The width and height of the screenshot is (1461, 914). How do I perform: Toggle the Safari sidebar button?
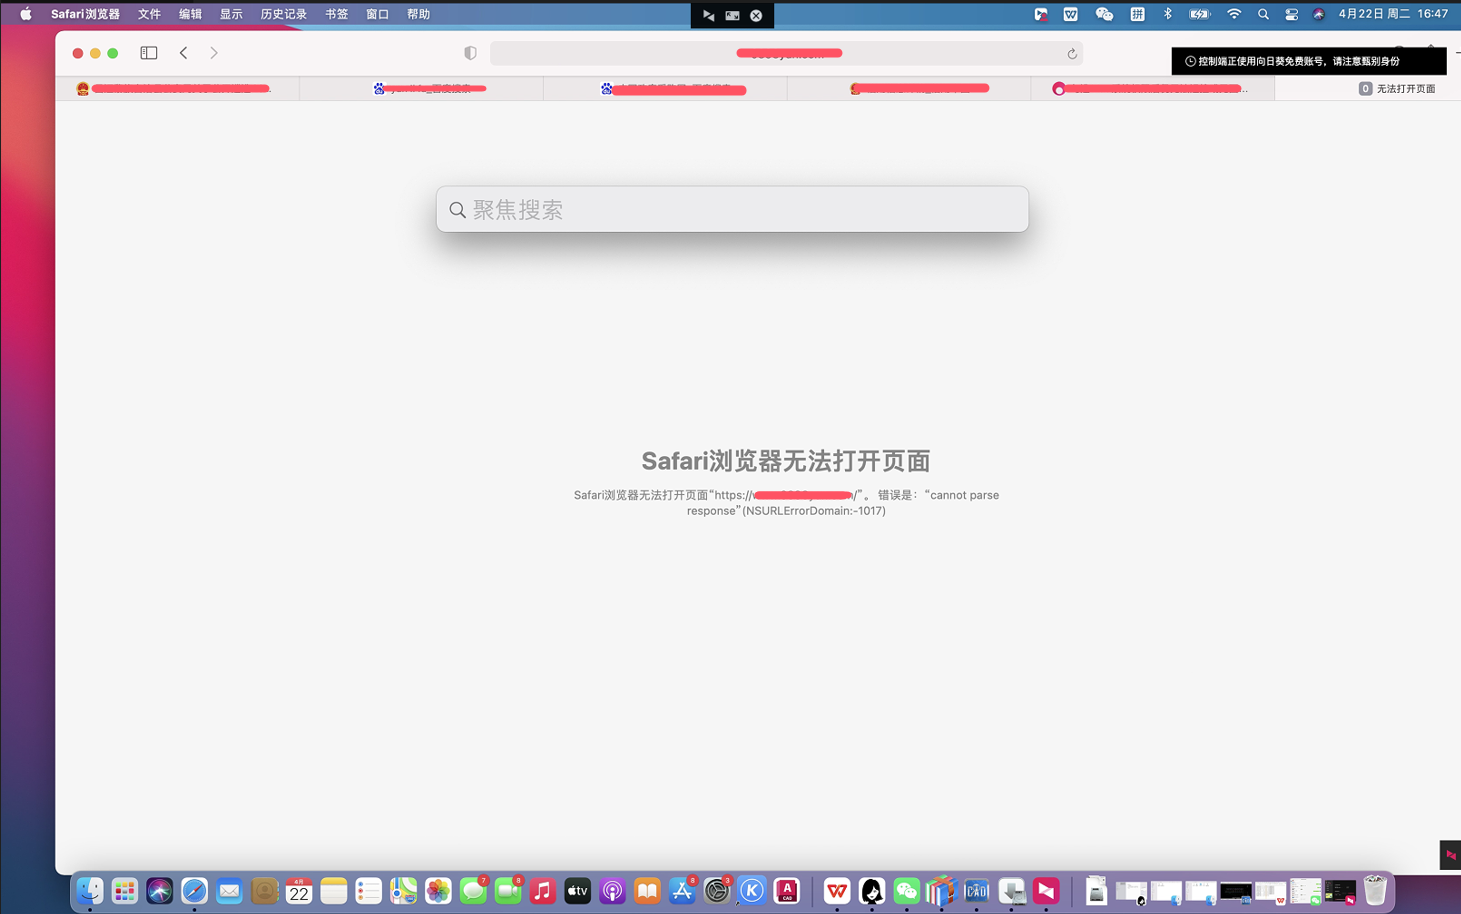(149, 53)
